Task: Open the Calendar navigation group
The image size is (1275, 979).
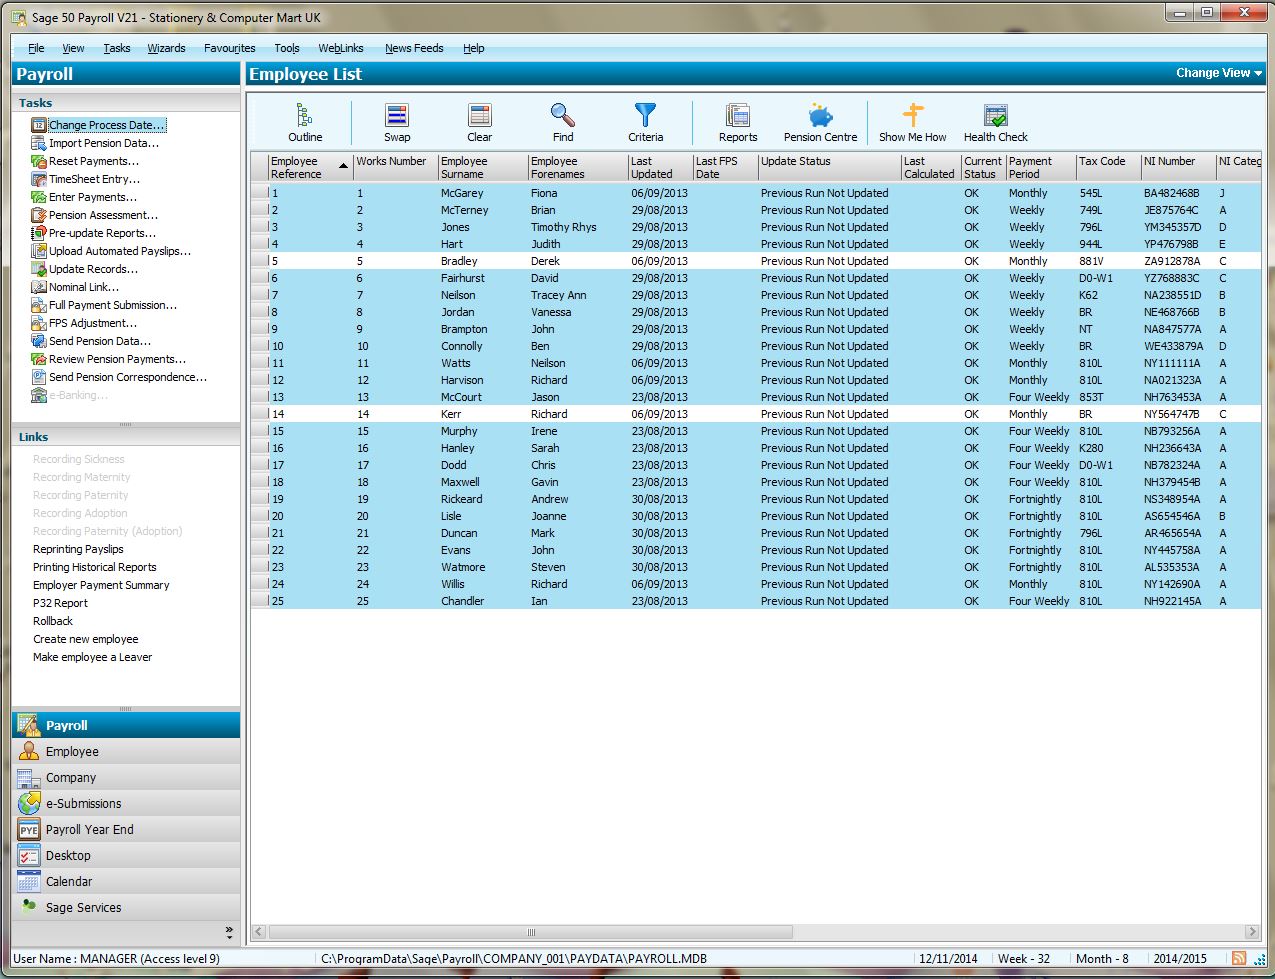Action: pos(126,881)
